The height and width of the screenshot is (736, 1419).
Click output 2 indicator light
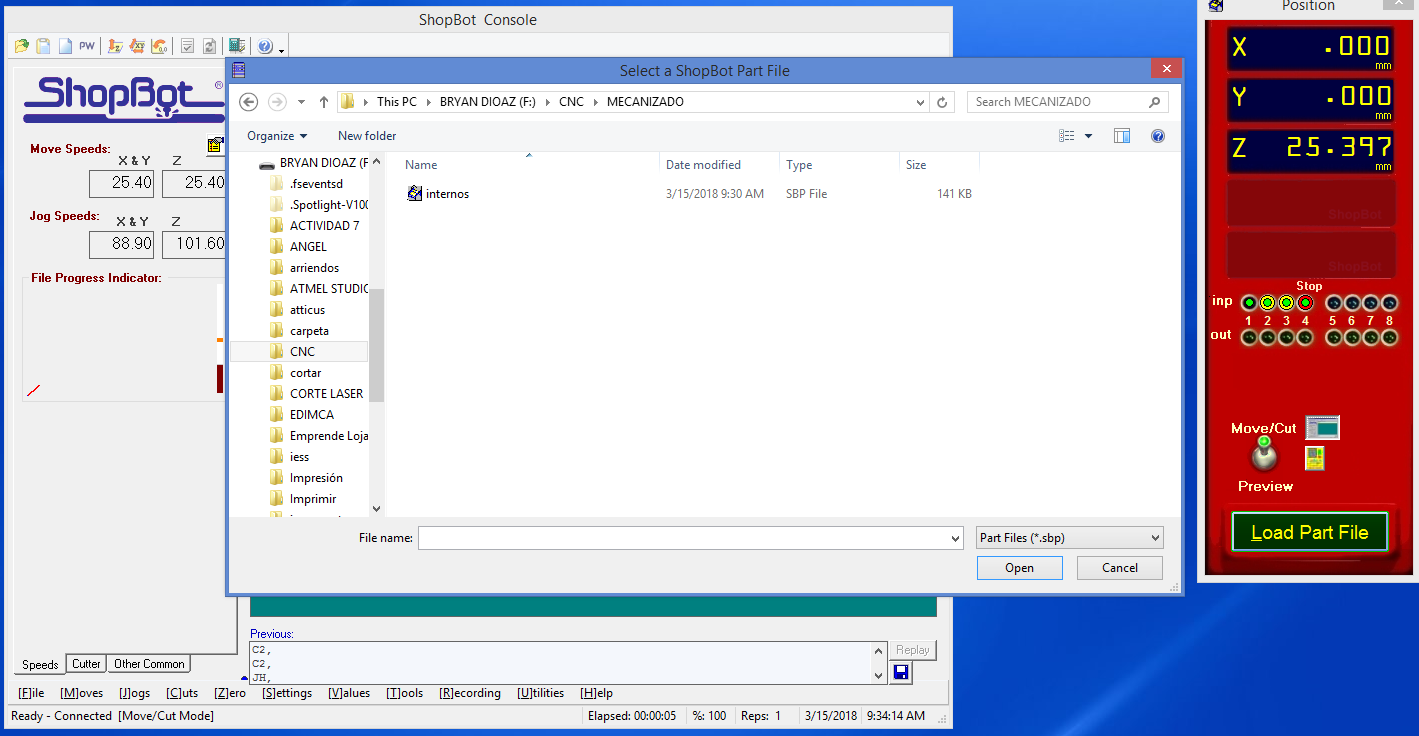coord(1267,338)
